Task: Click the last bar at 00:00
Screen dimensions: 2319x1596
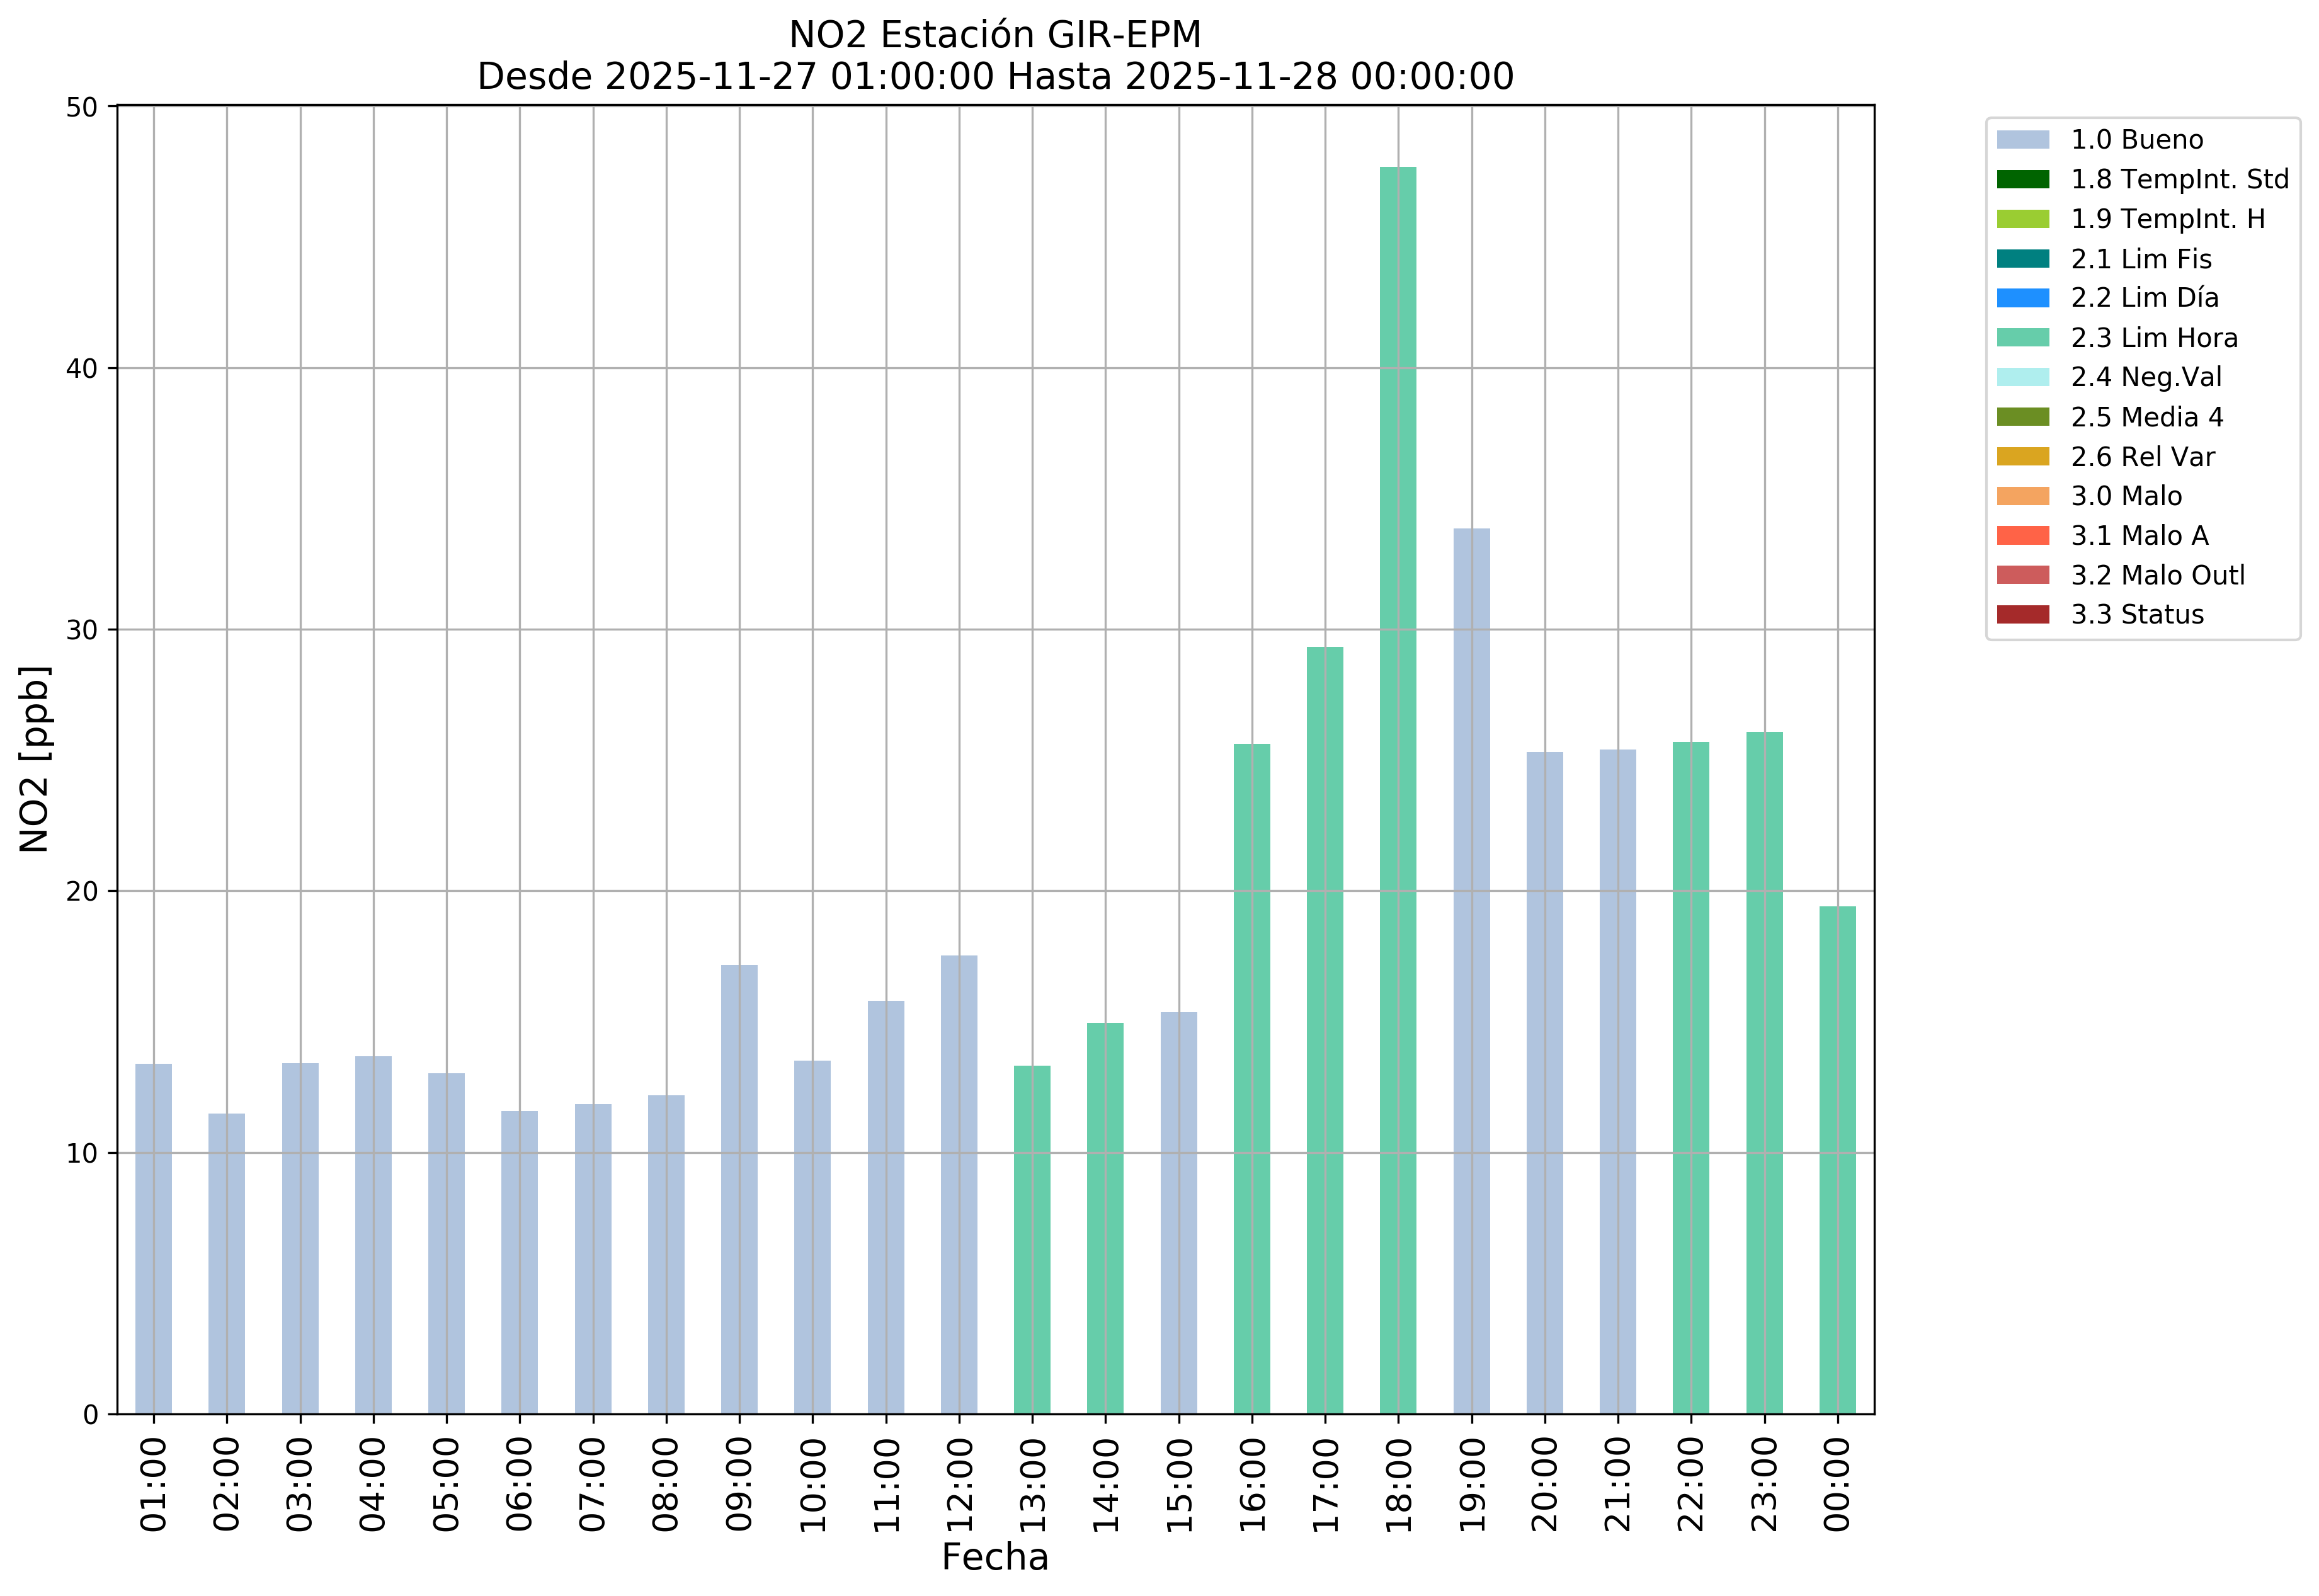Action: 1837,1160
